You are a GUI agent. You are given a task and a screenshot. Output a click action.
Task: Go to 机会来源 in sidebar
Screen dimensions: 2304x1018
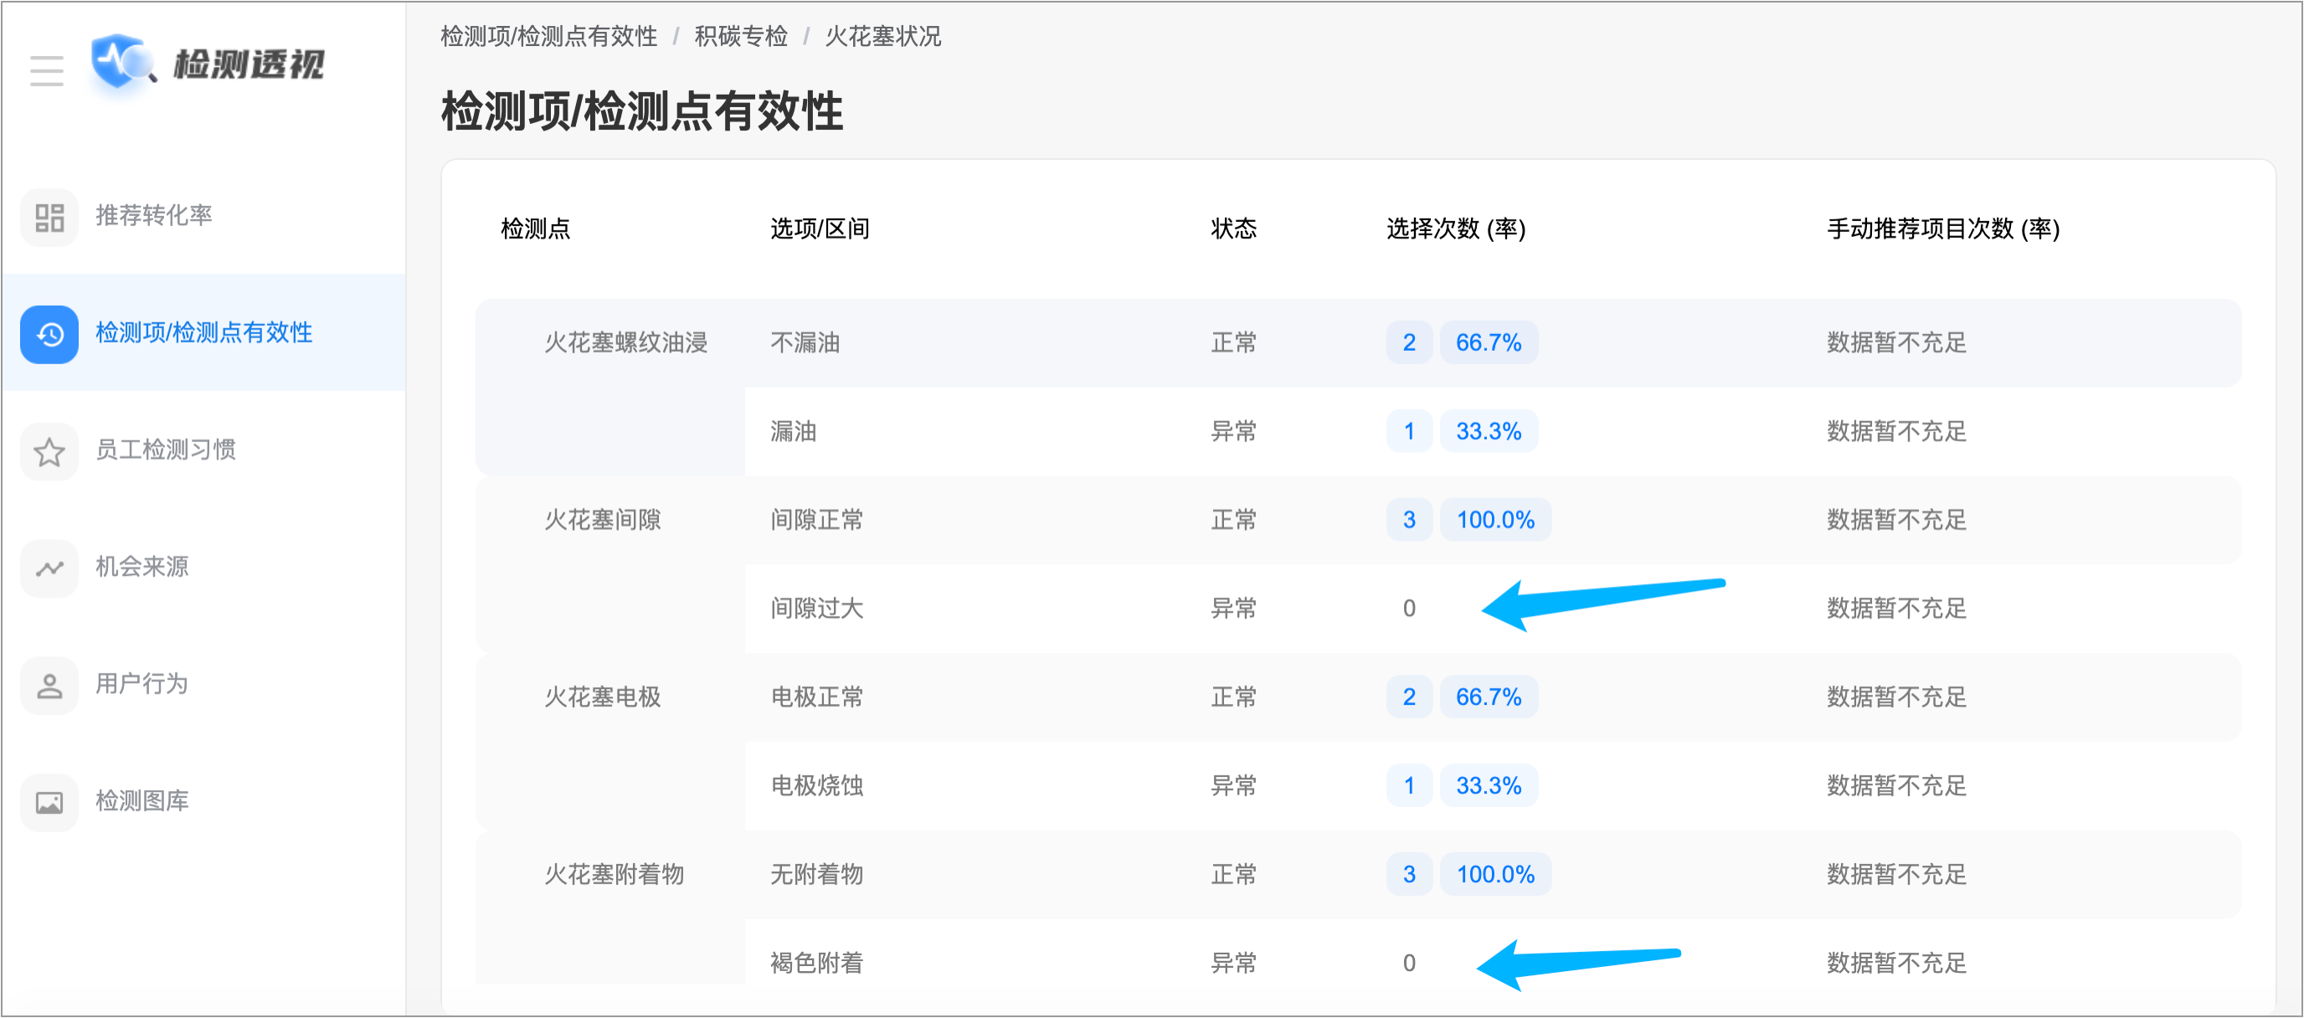[142, 567]
